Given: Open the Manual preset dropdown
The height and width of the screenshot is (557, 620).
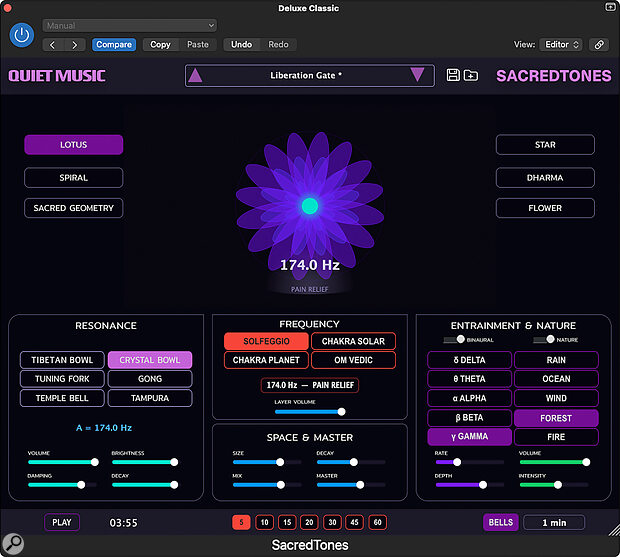Looking at the screenshot, I should 130,26.
